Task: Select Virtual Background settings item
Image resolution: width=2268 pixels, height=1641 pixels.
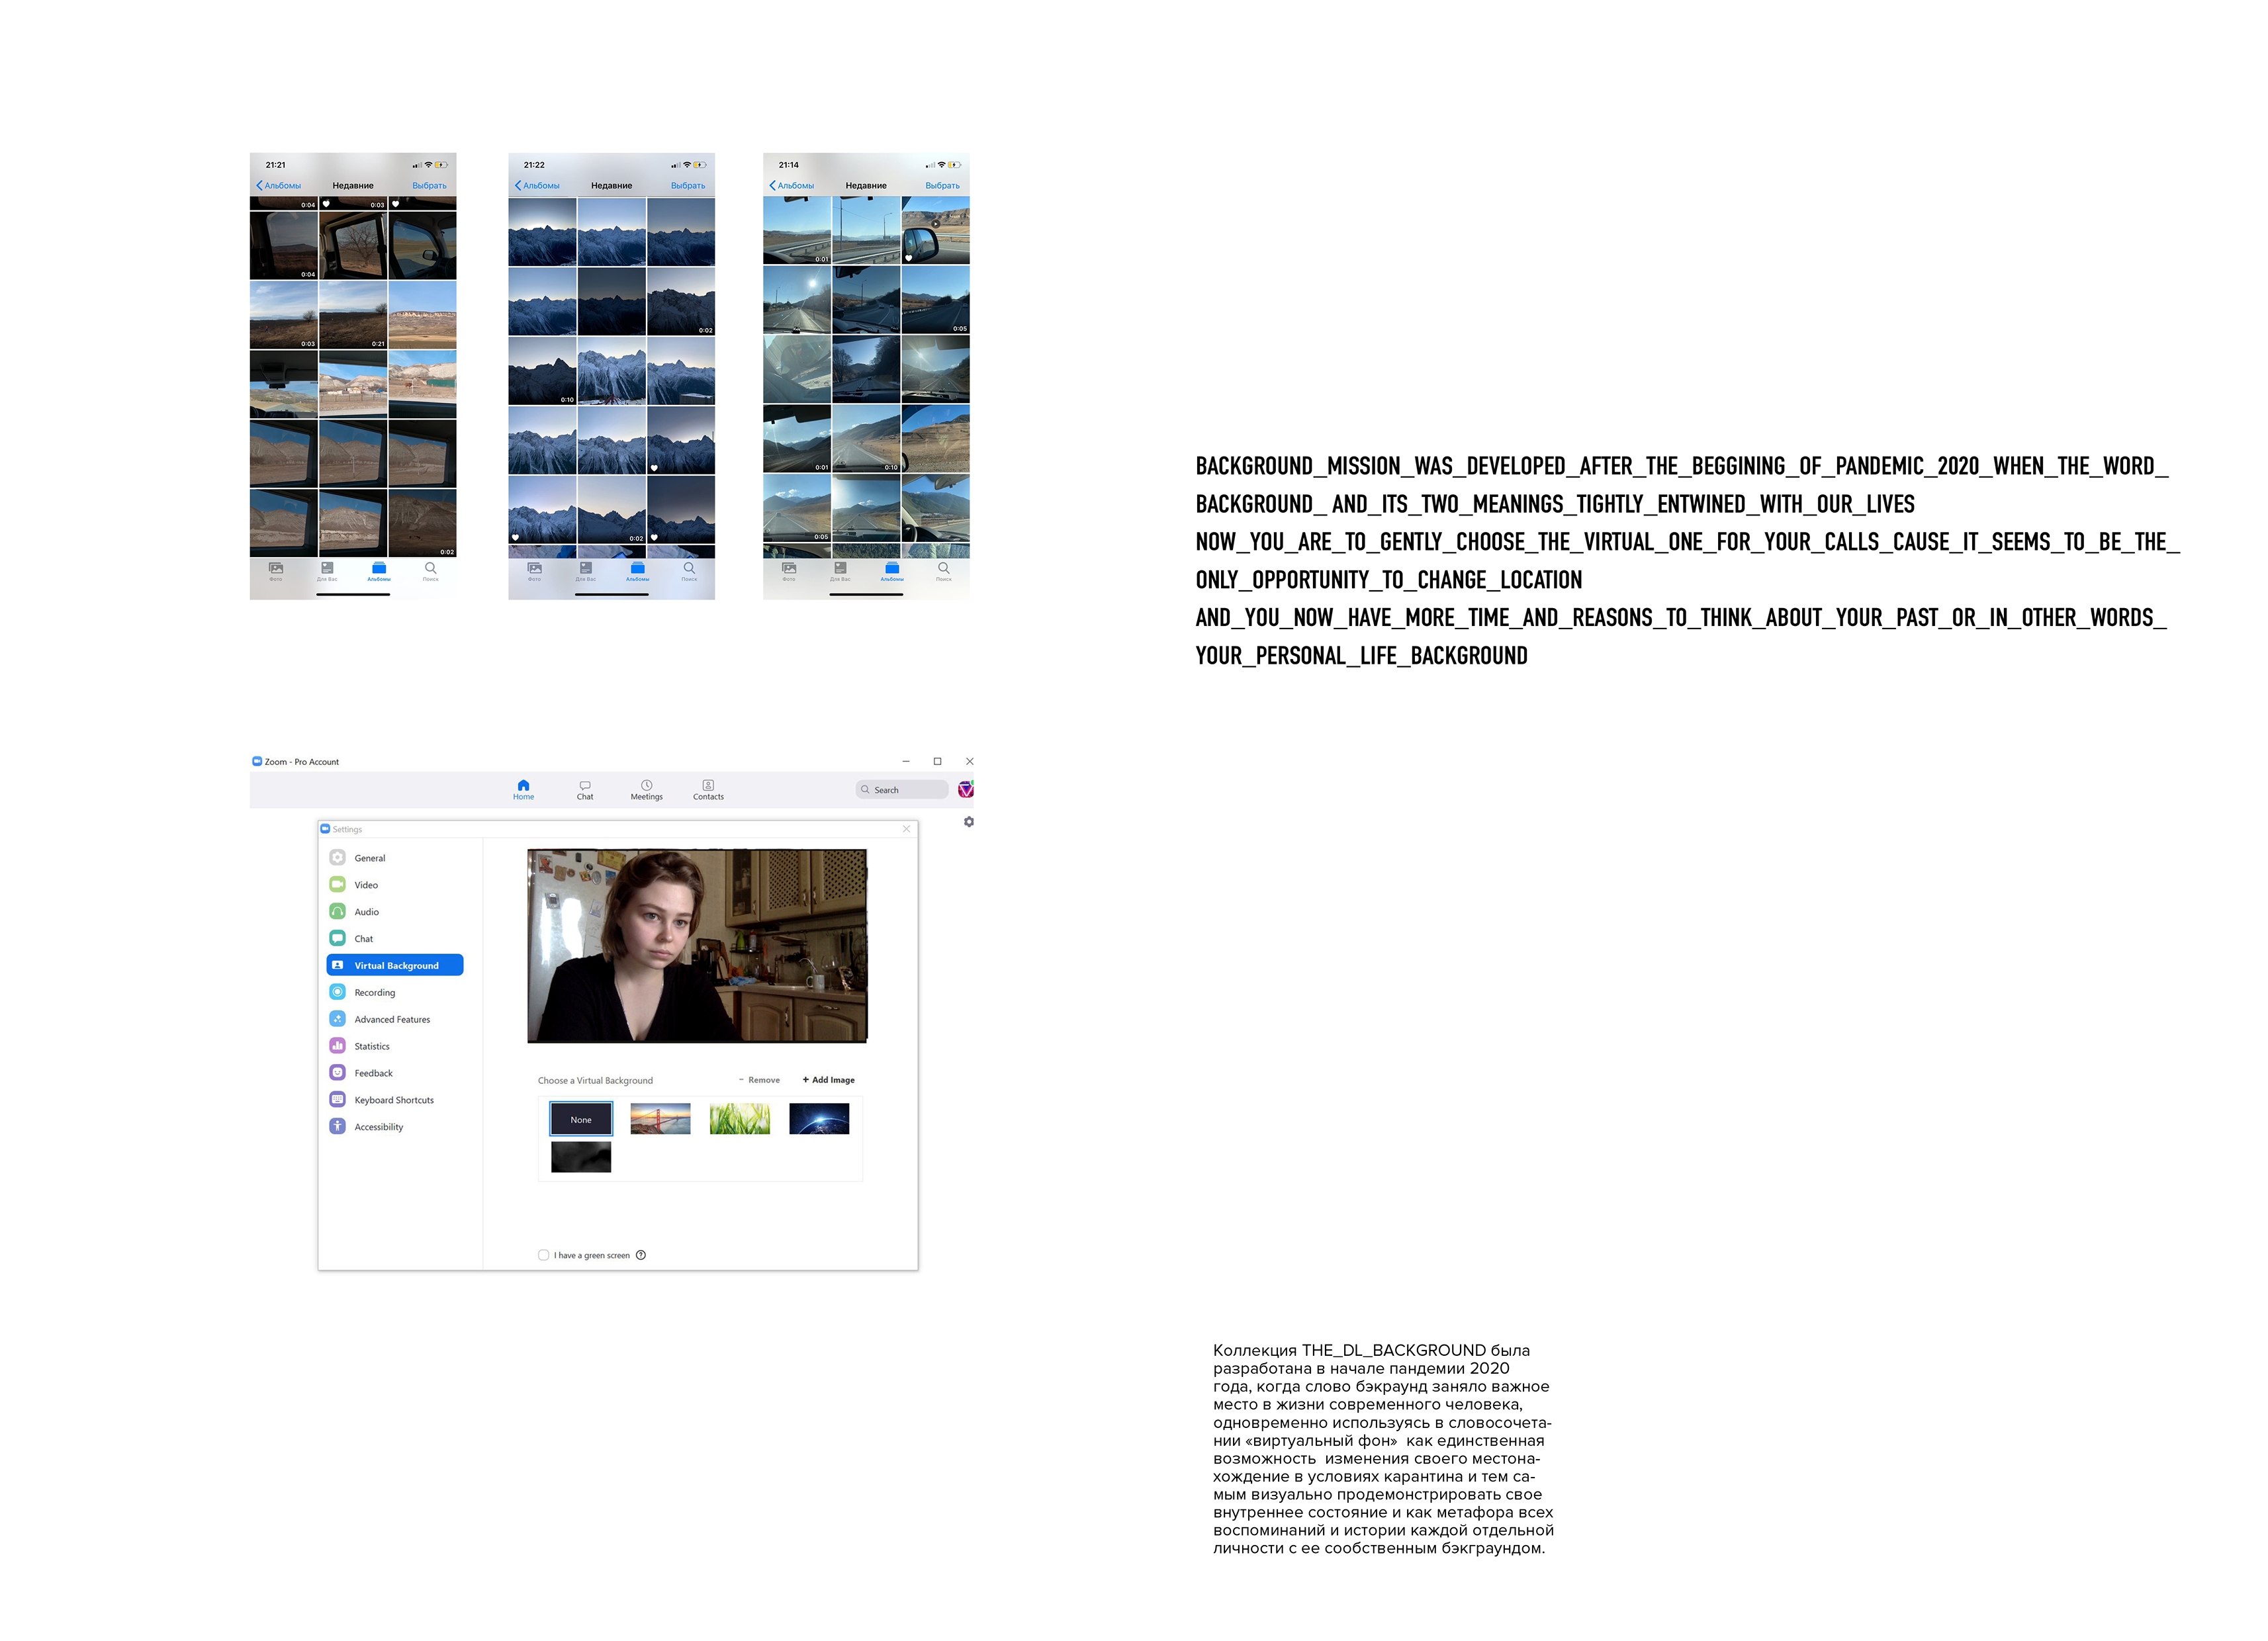Action: pos(395,965)
